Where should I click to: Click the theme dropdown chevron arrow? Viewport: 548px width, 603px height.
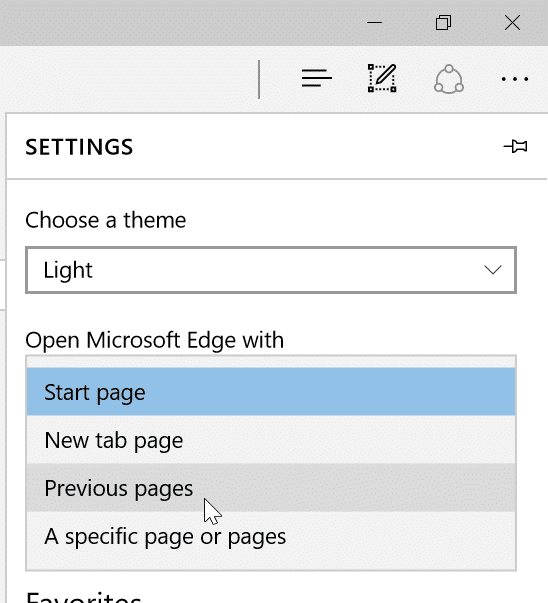point(493,270)
